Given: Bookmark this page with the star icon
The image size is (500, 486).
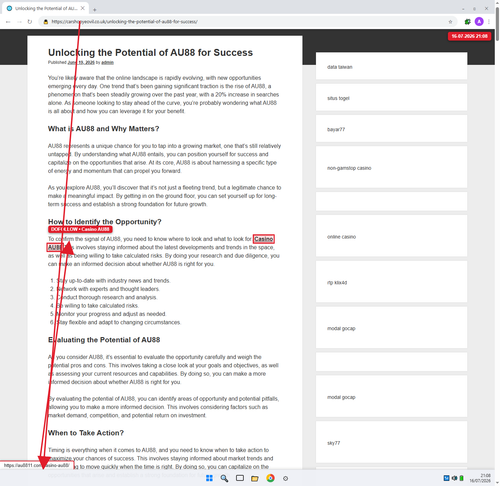Looking at the screenshot, I should [450, 22].
